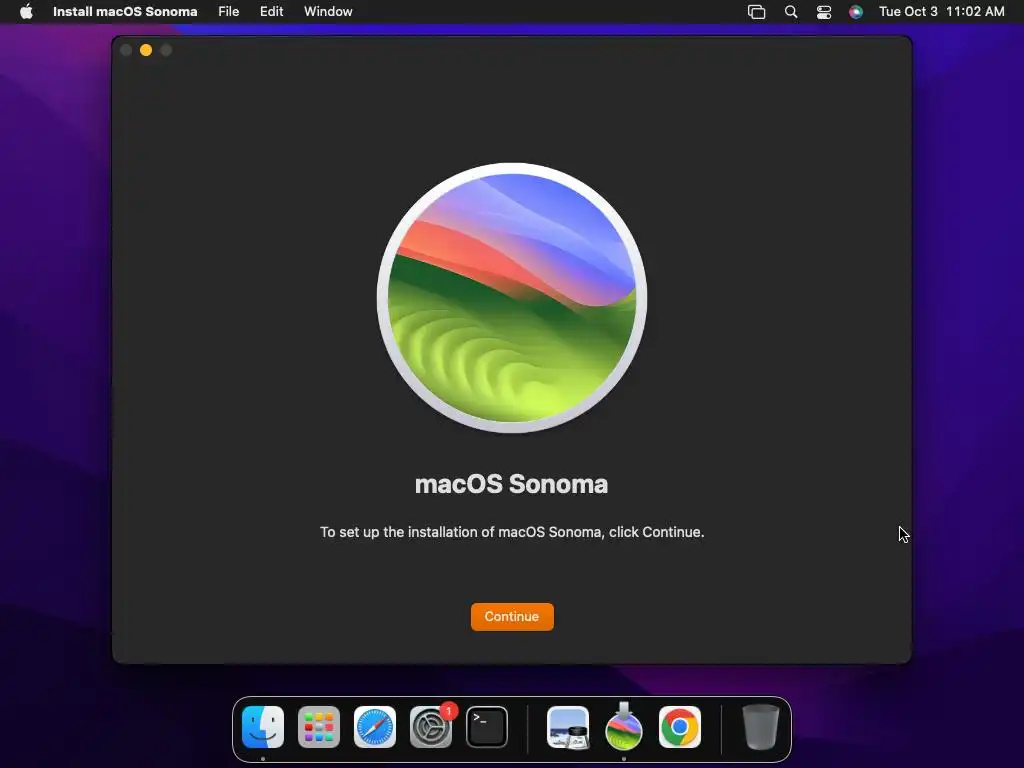This screenshot has width=1024, height=768.
Task: Click the Stage Manager windows icon in menu bar
Action: [x=756, y=12]
